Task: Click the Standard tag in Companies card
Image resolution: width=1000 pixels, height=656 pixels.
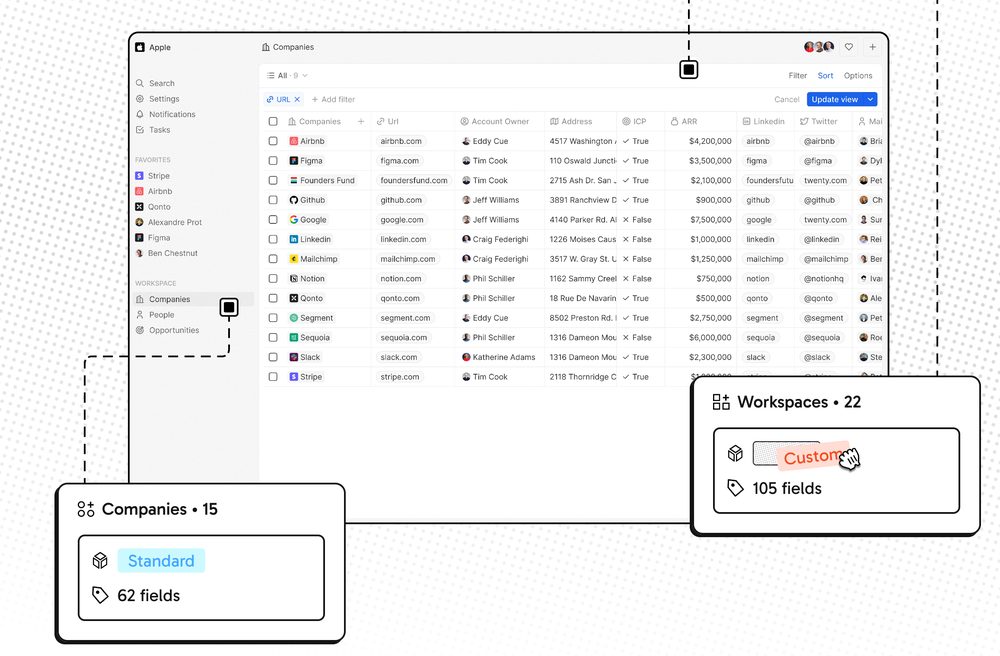Action: click(161, 560)
